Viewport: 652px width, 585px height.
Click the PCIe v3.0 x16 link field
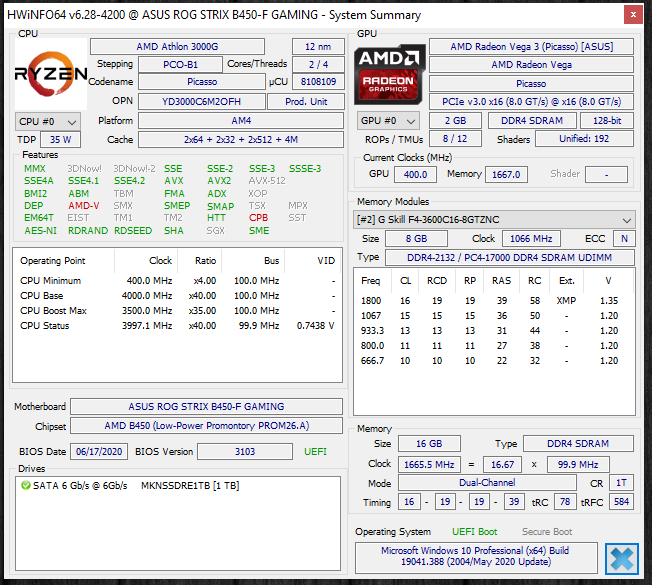point(531,101)
